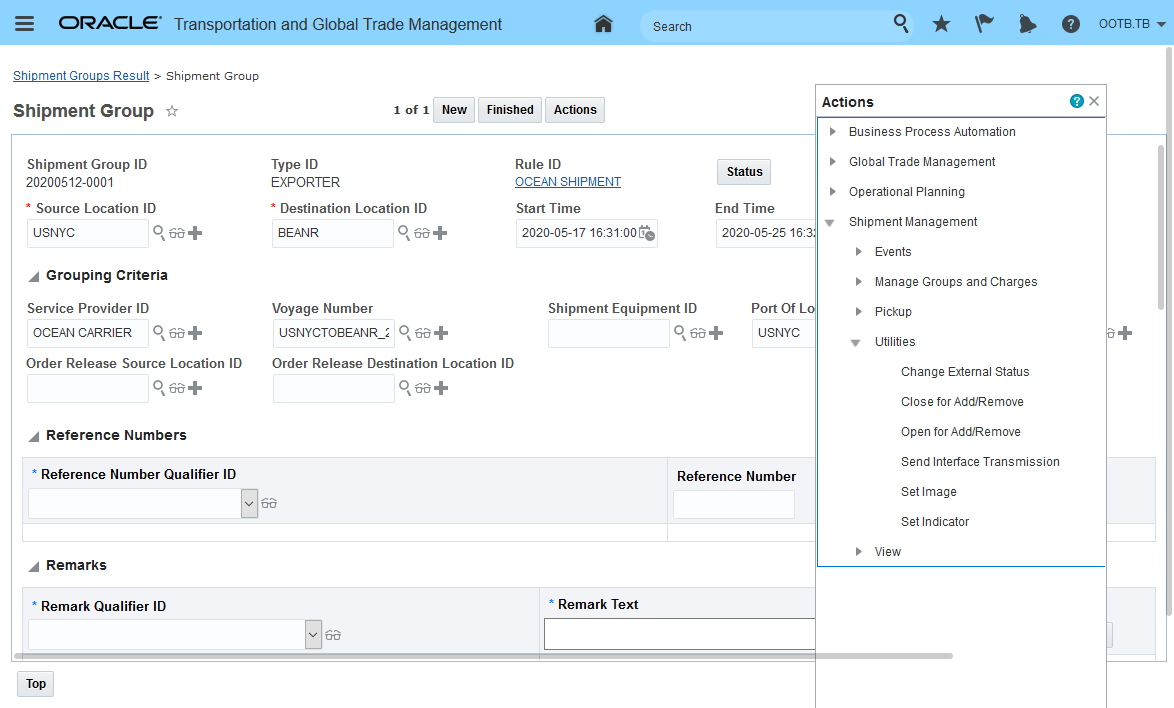The height and width of the screenshot is (708, 1174).
Task: Open Reference Number Qualifier ID dropdown
Action: pyautogui.click(x=249, y=504)
